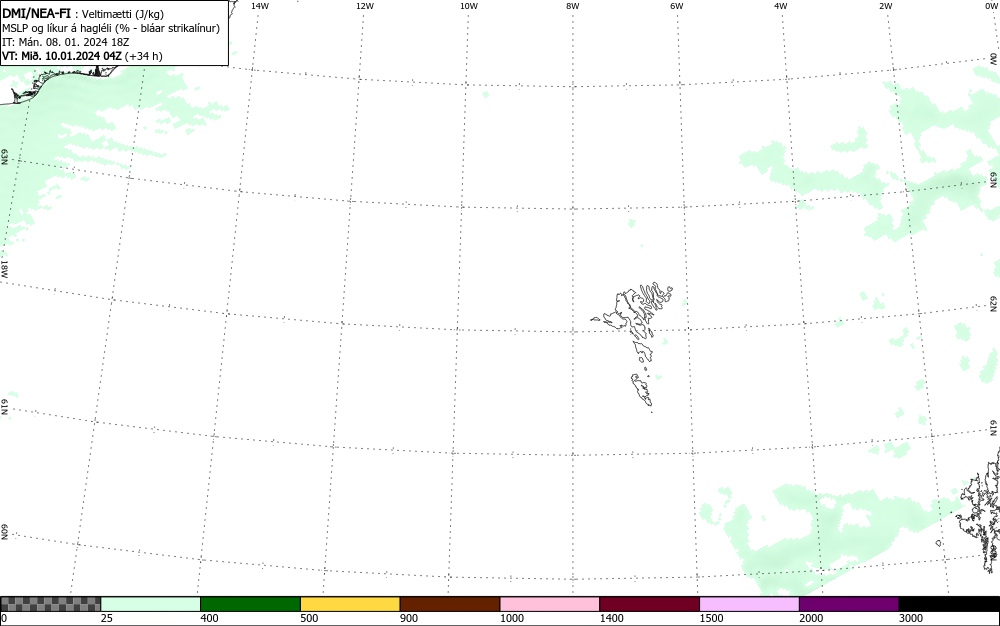This screenshot has width=1000, height=626.
Task: Click the '10W' longitude label
Action: pos(469,6)
